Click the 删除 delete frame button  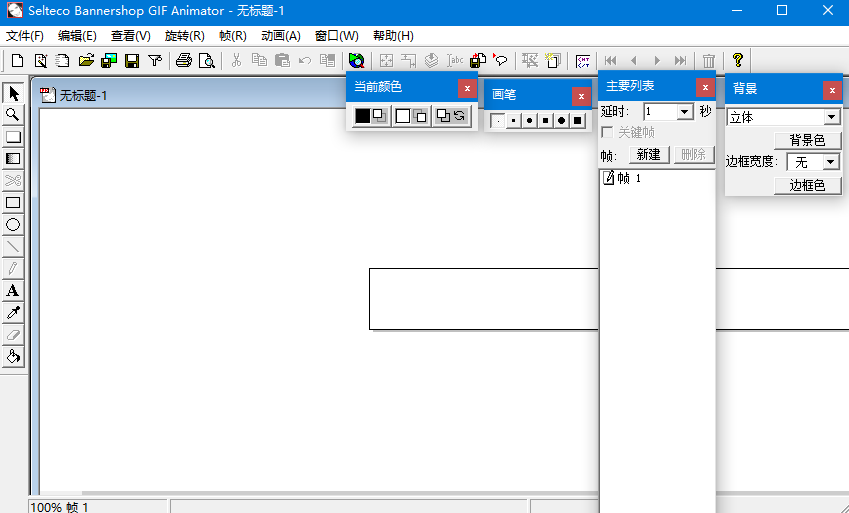pos(694,155)
